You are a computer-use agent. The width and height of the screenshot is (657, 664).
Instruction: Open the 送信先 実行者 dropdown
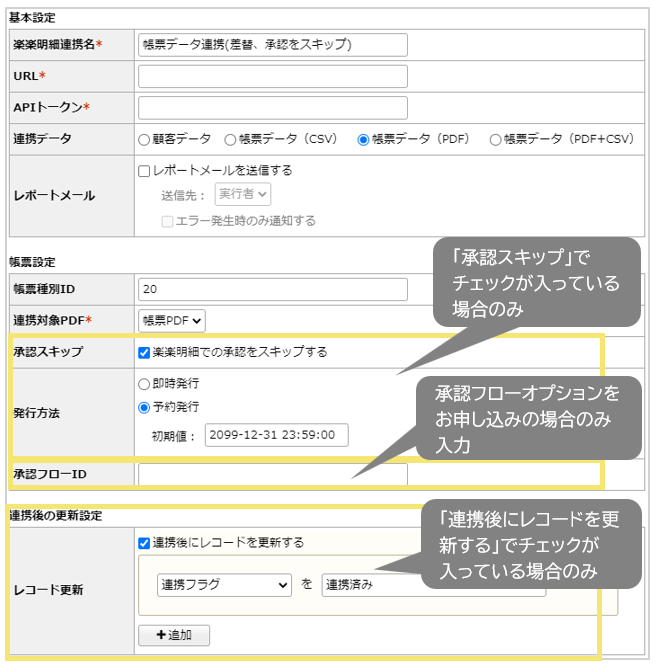pyautogui.click(x=243, y=195)
